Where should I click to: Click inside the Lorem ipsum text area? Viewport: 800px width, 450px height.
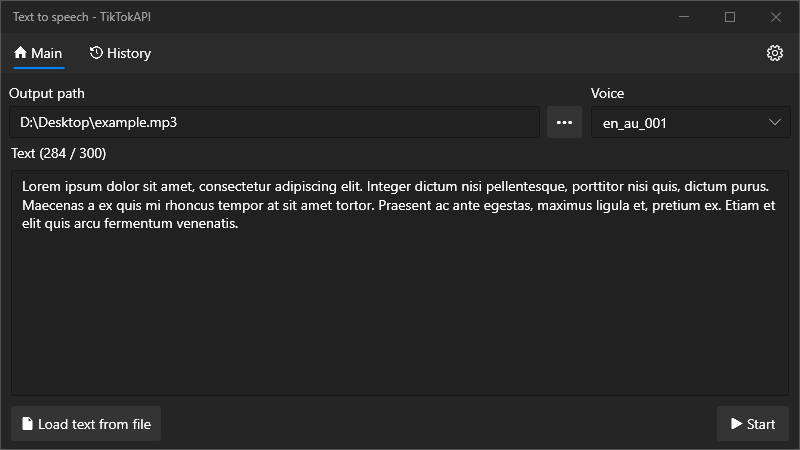(x=398, y=205)
